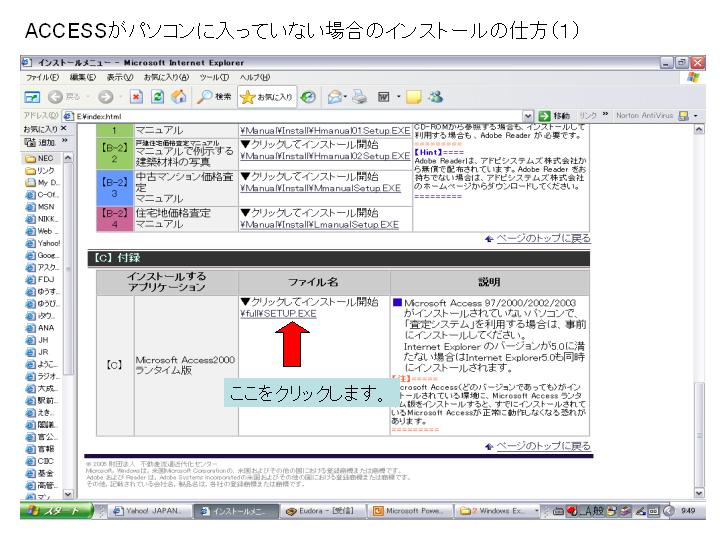Click the Norton AntiVirus toolbar icon

click(683, 116)
